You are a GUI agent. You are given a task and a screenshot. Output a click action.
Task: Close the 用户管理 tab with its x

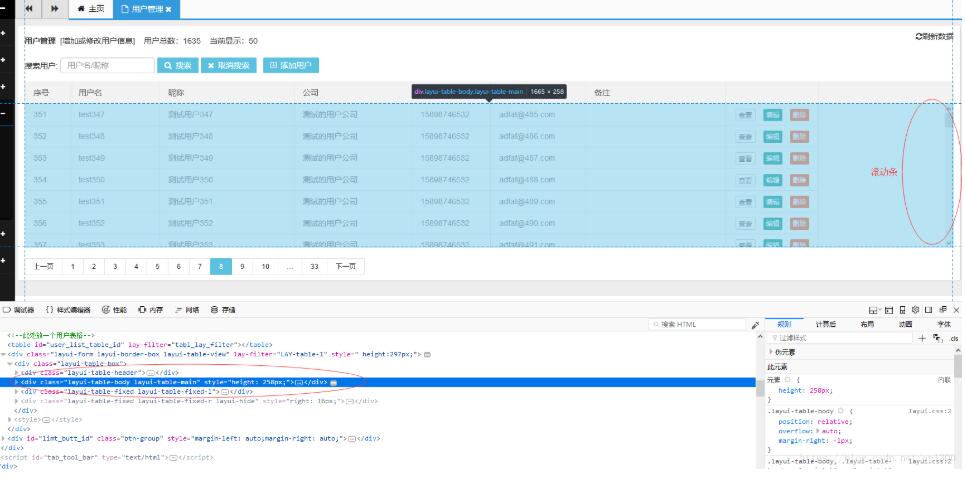(169, 9)
